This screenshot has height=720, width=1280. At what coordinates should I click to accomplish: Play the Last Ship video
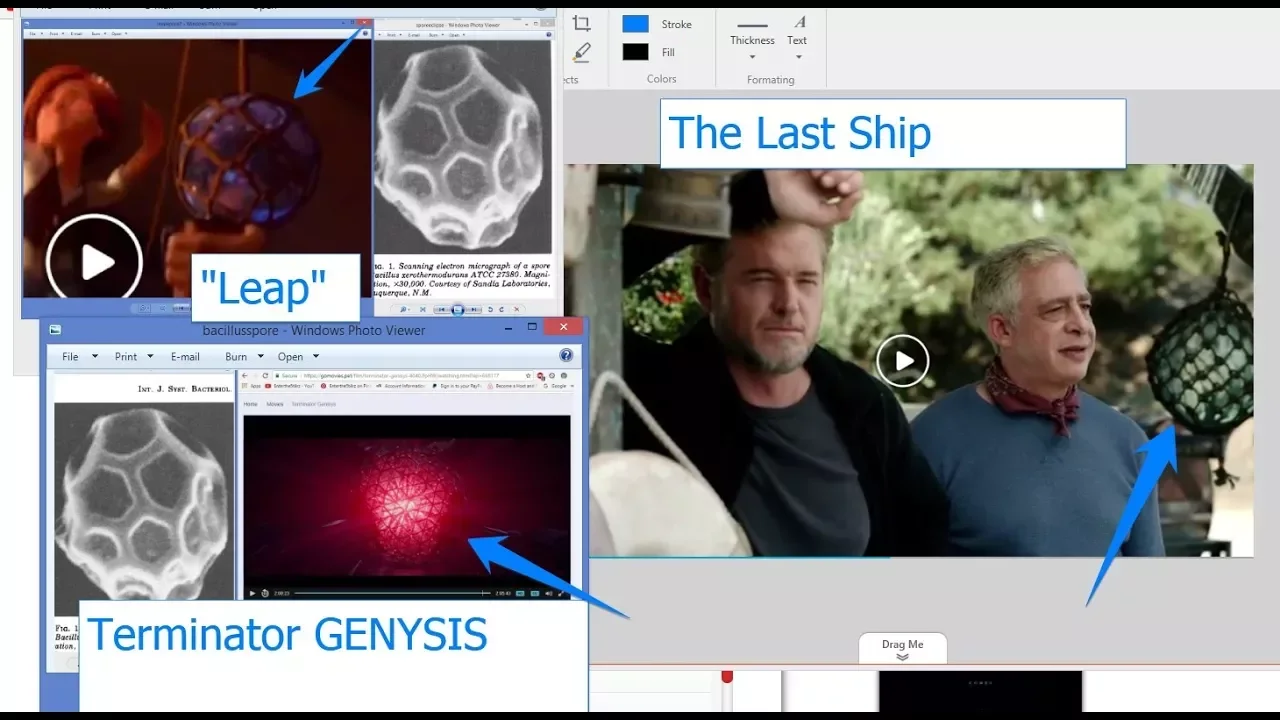(x=902, y=360)
